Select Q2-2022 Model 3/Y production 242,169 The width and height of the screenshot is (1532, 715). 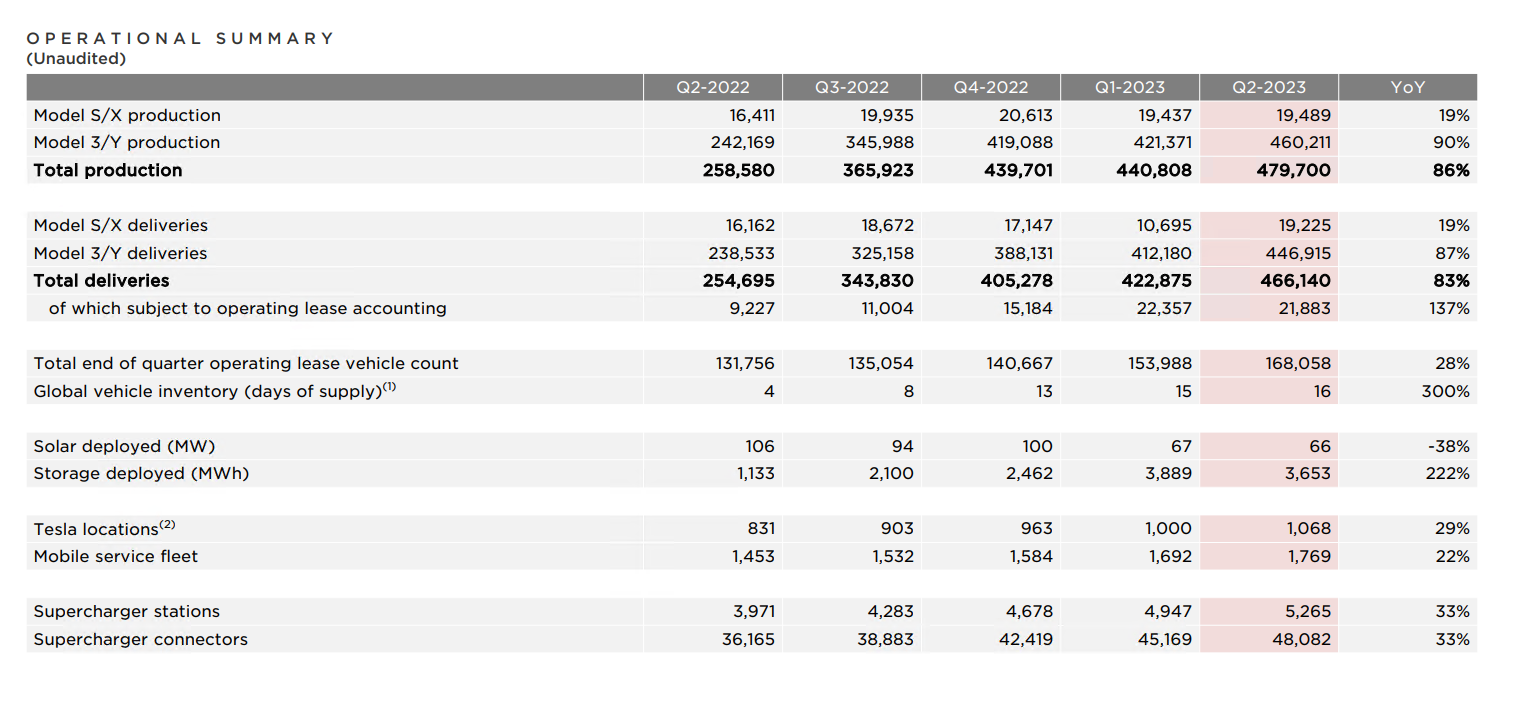pos(743,142)
